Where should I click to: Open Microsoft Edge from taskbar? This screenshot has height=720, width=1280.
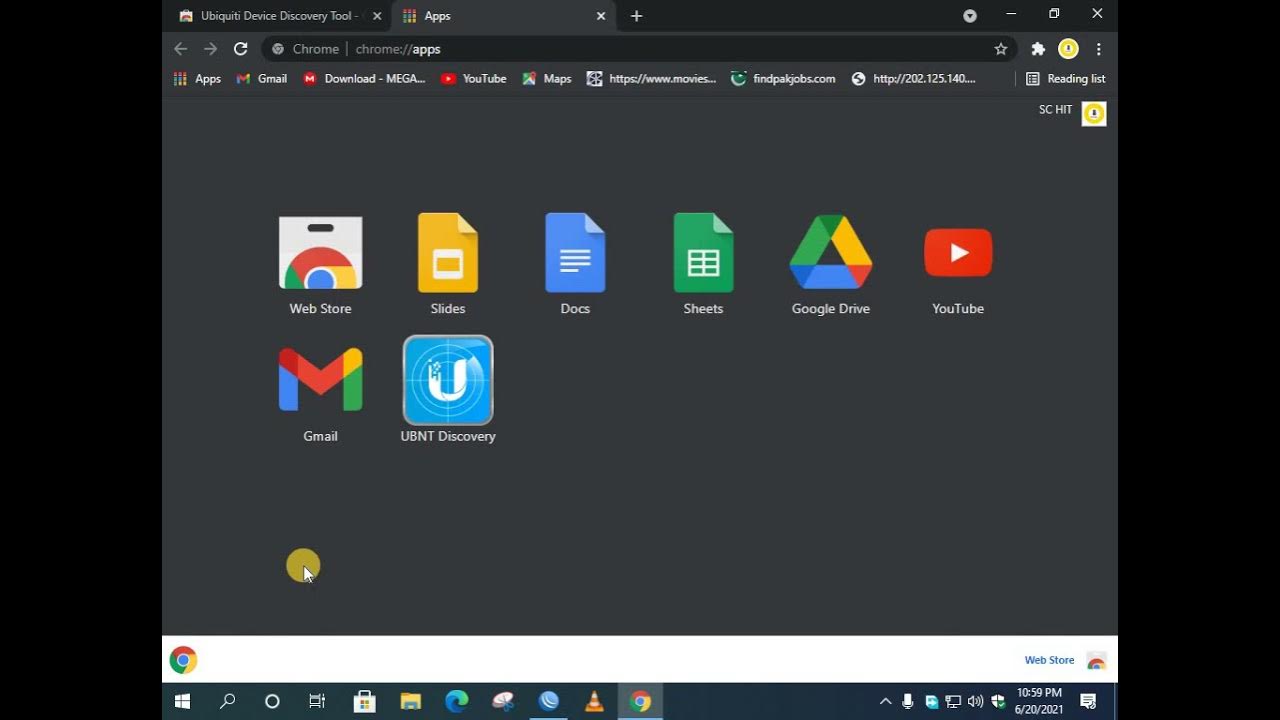click(x=456, y=701)
